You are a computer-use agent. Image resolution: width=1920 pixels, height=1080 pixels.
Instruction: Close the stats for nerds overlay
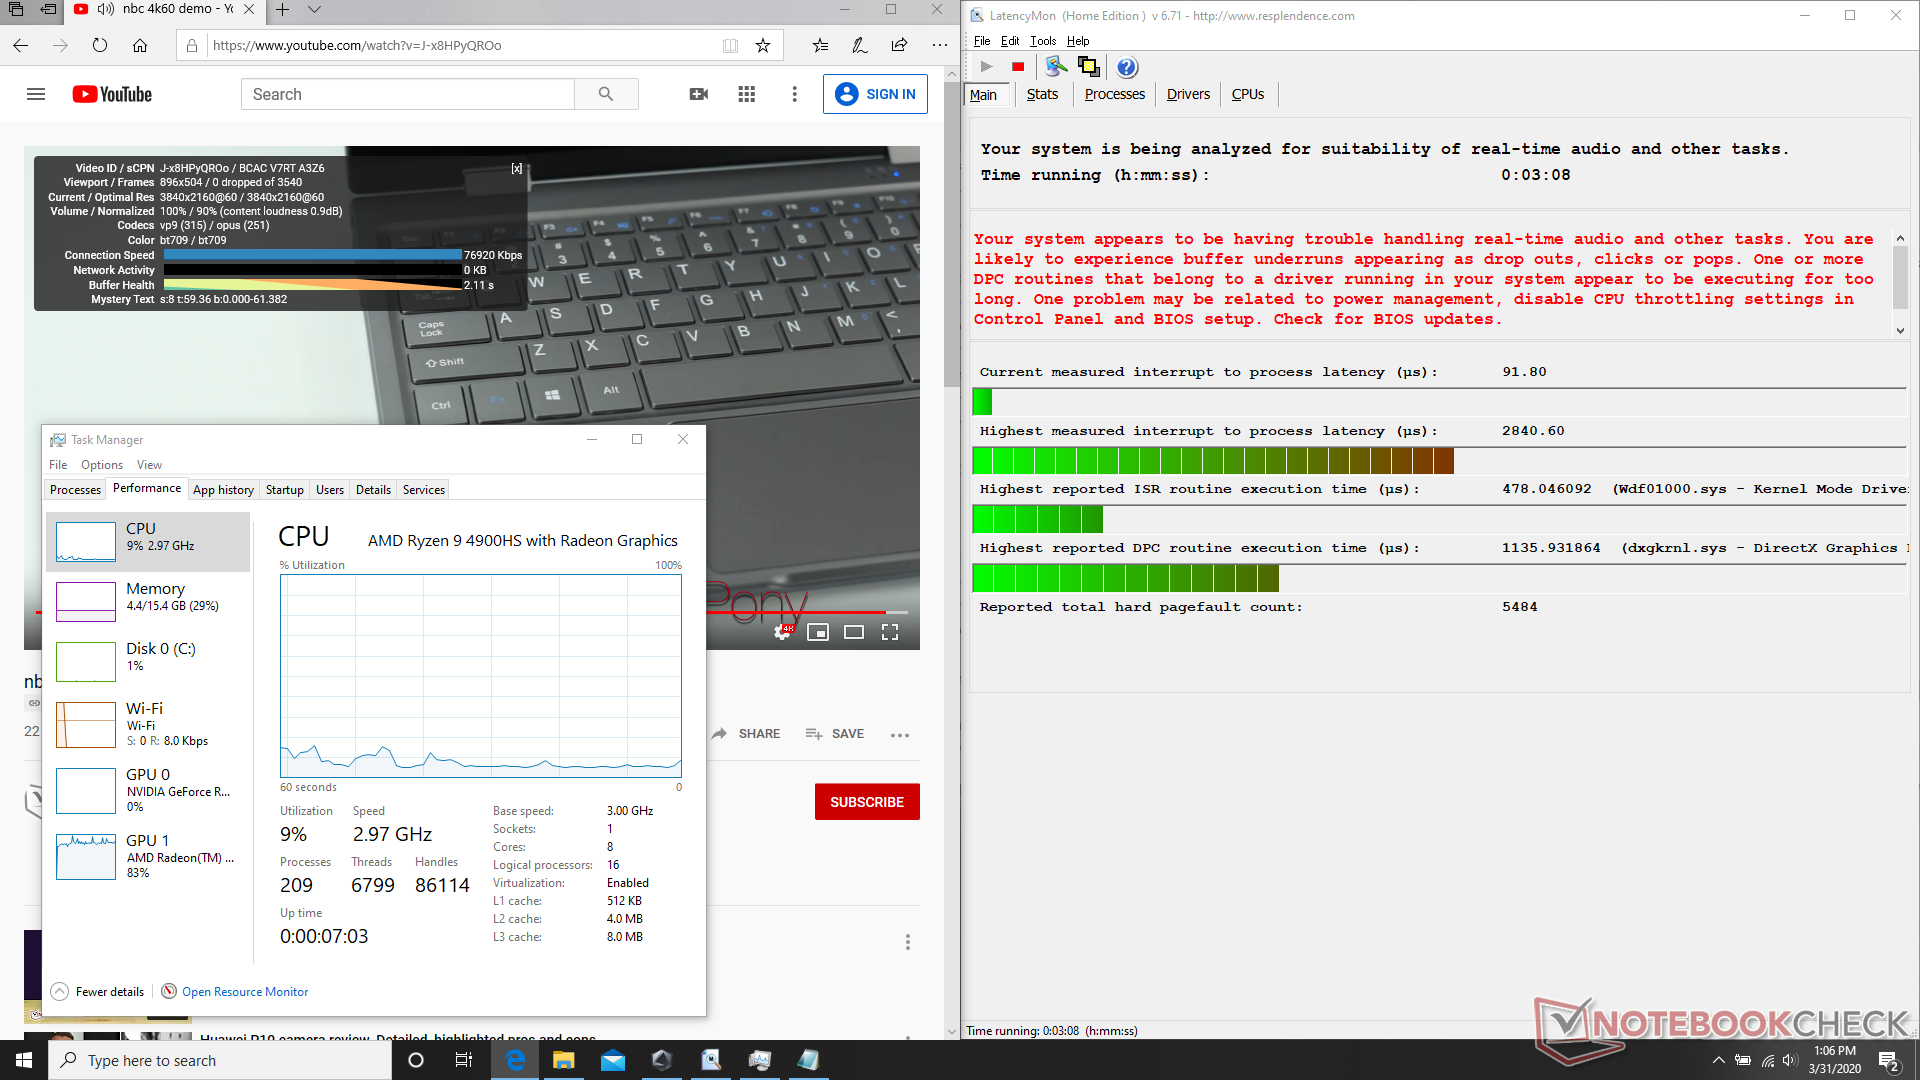[x=517, y=168]
